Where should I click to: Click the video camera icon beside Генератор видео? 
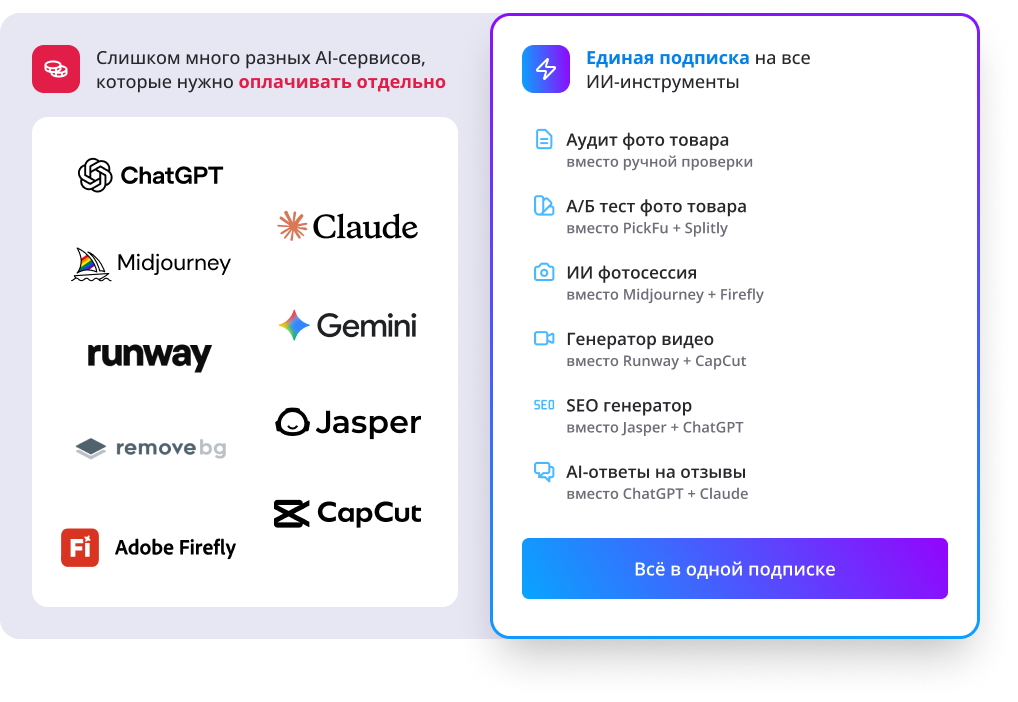[544, 338]
